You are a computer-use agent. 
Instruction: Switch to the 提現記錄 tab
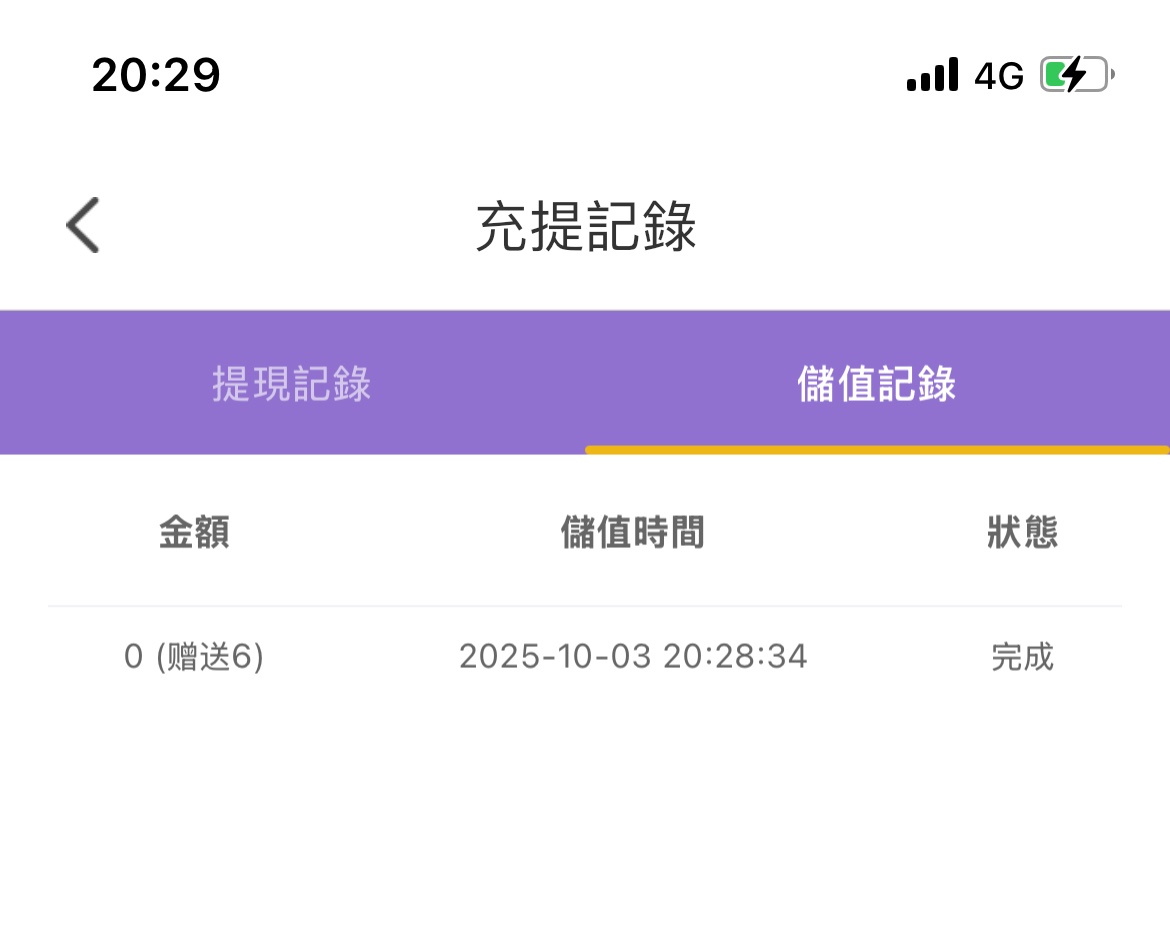tap(291, 385)
